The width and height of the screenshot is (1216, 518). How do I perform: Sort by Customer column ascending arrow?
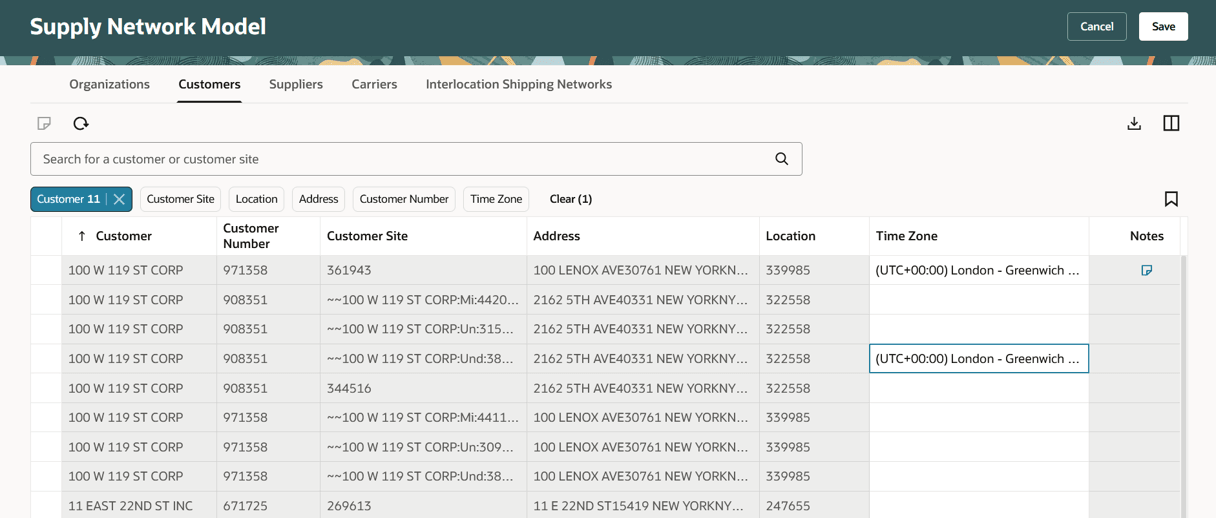click(x=82, y=236)
